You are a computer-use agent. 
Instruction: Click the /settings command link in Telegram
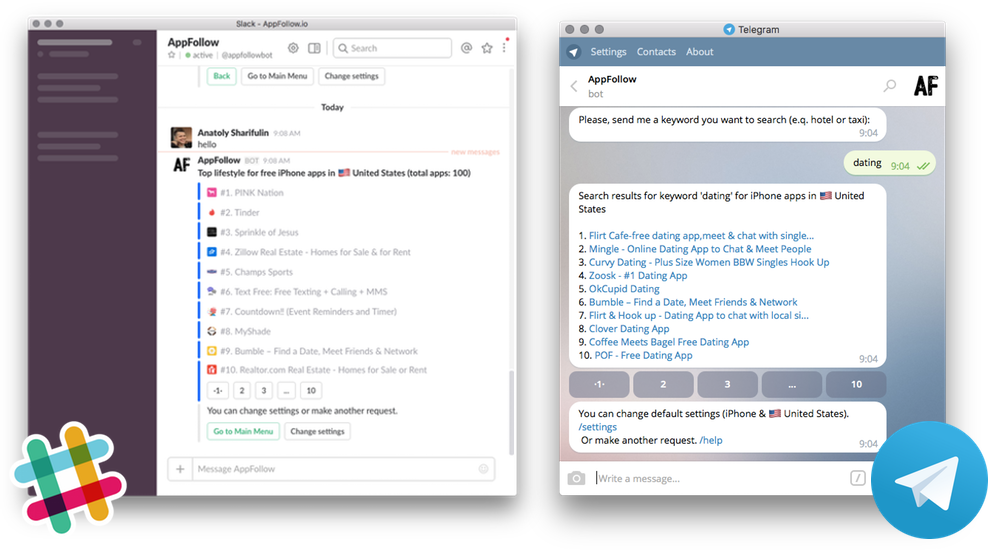[x=598, y=427]
